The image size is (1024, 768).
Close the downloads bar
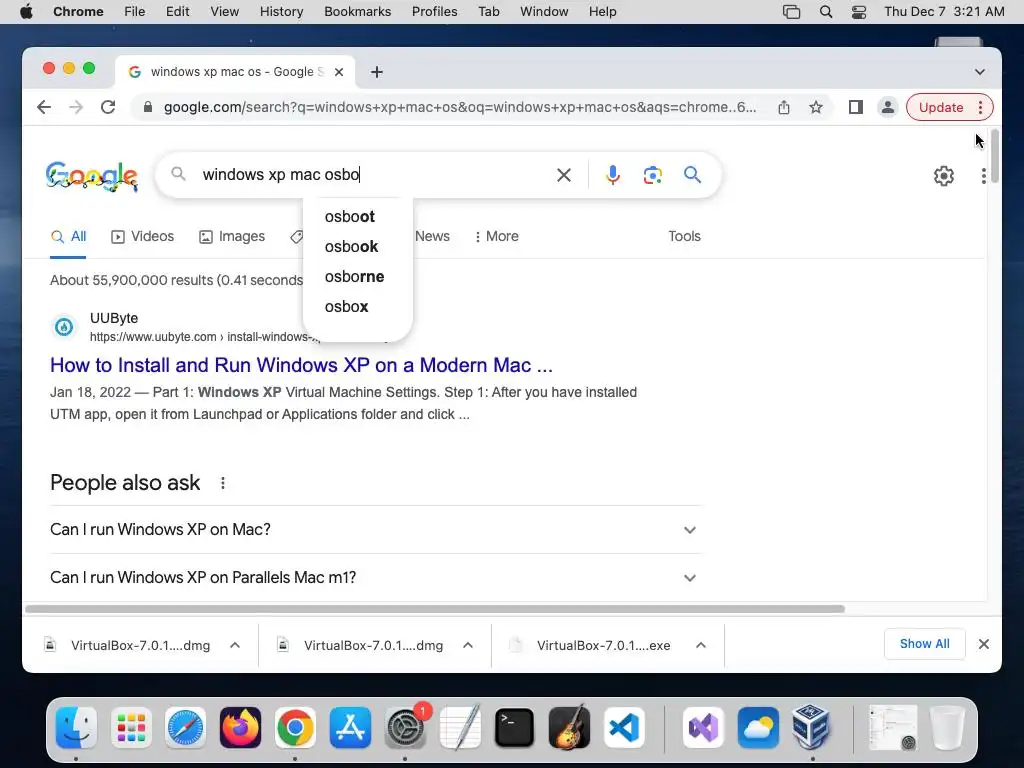tap(984, 644)
